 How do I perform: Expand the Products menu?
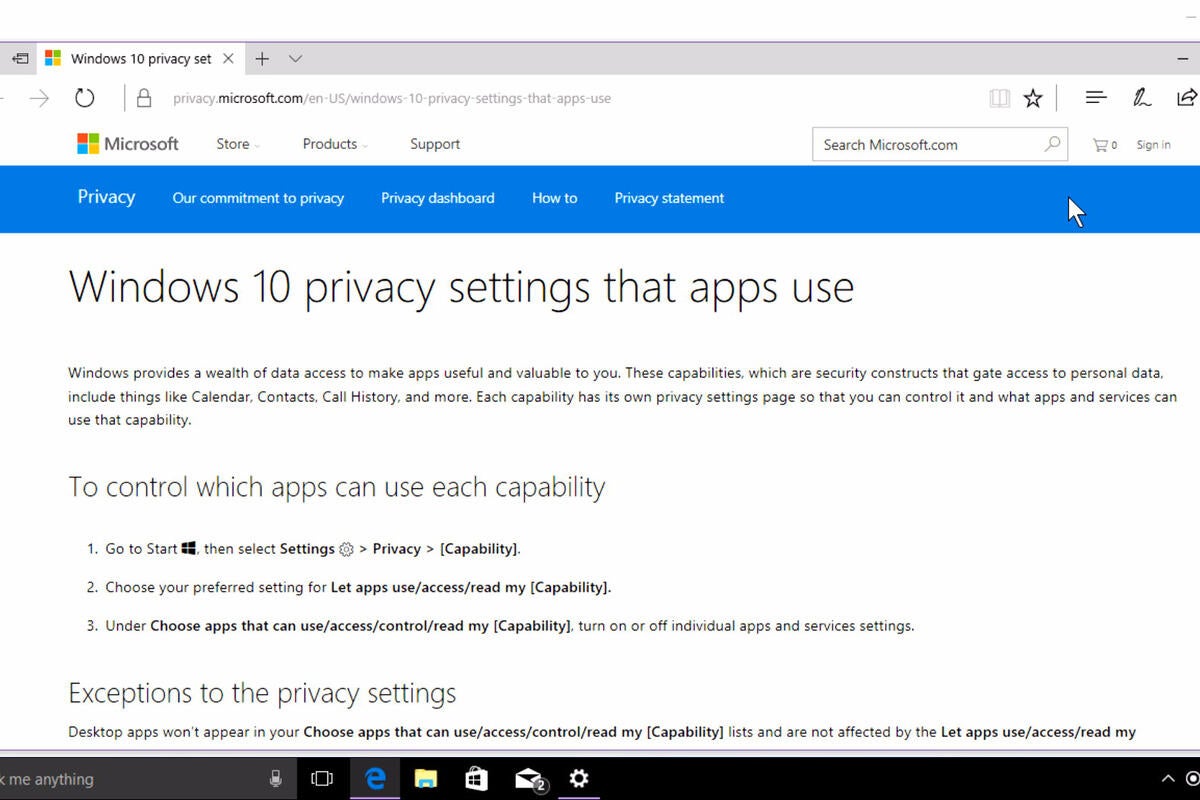pos(335,144)
